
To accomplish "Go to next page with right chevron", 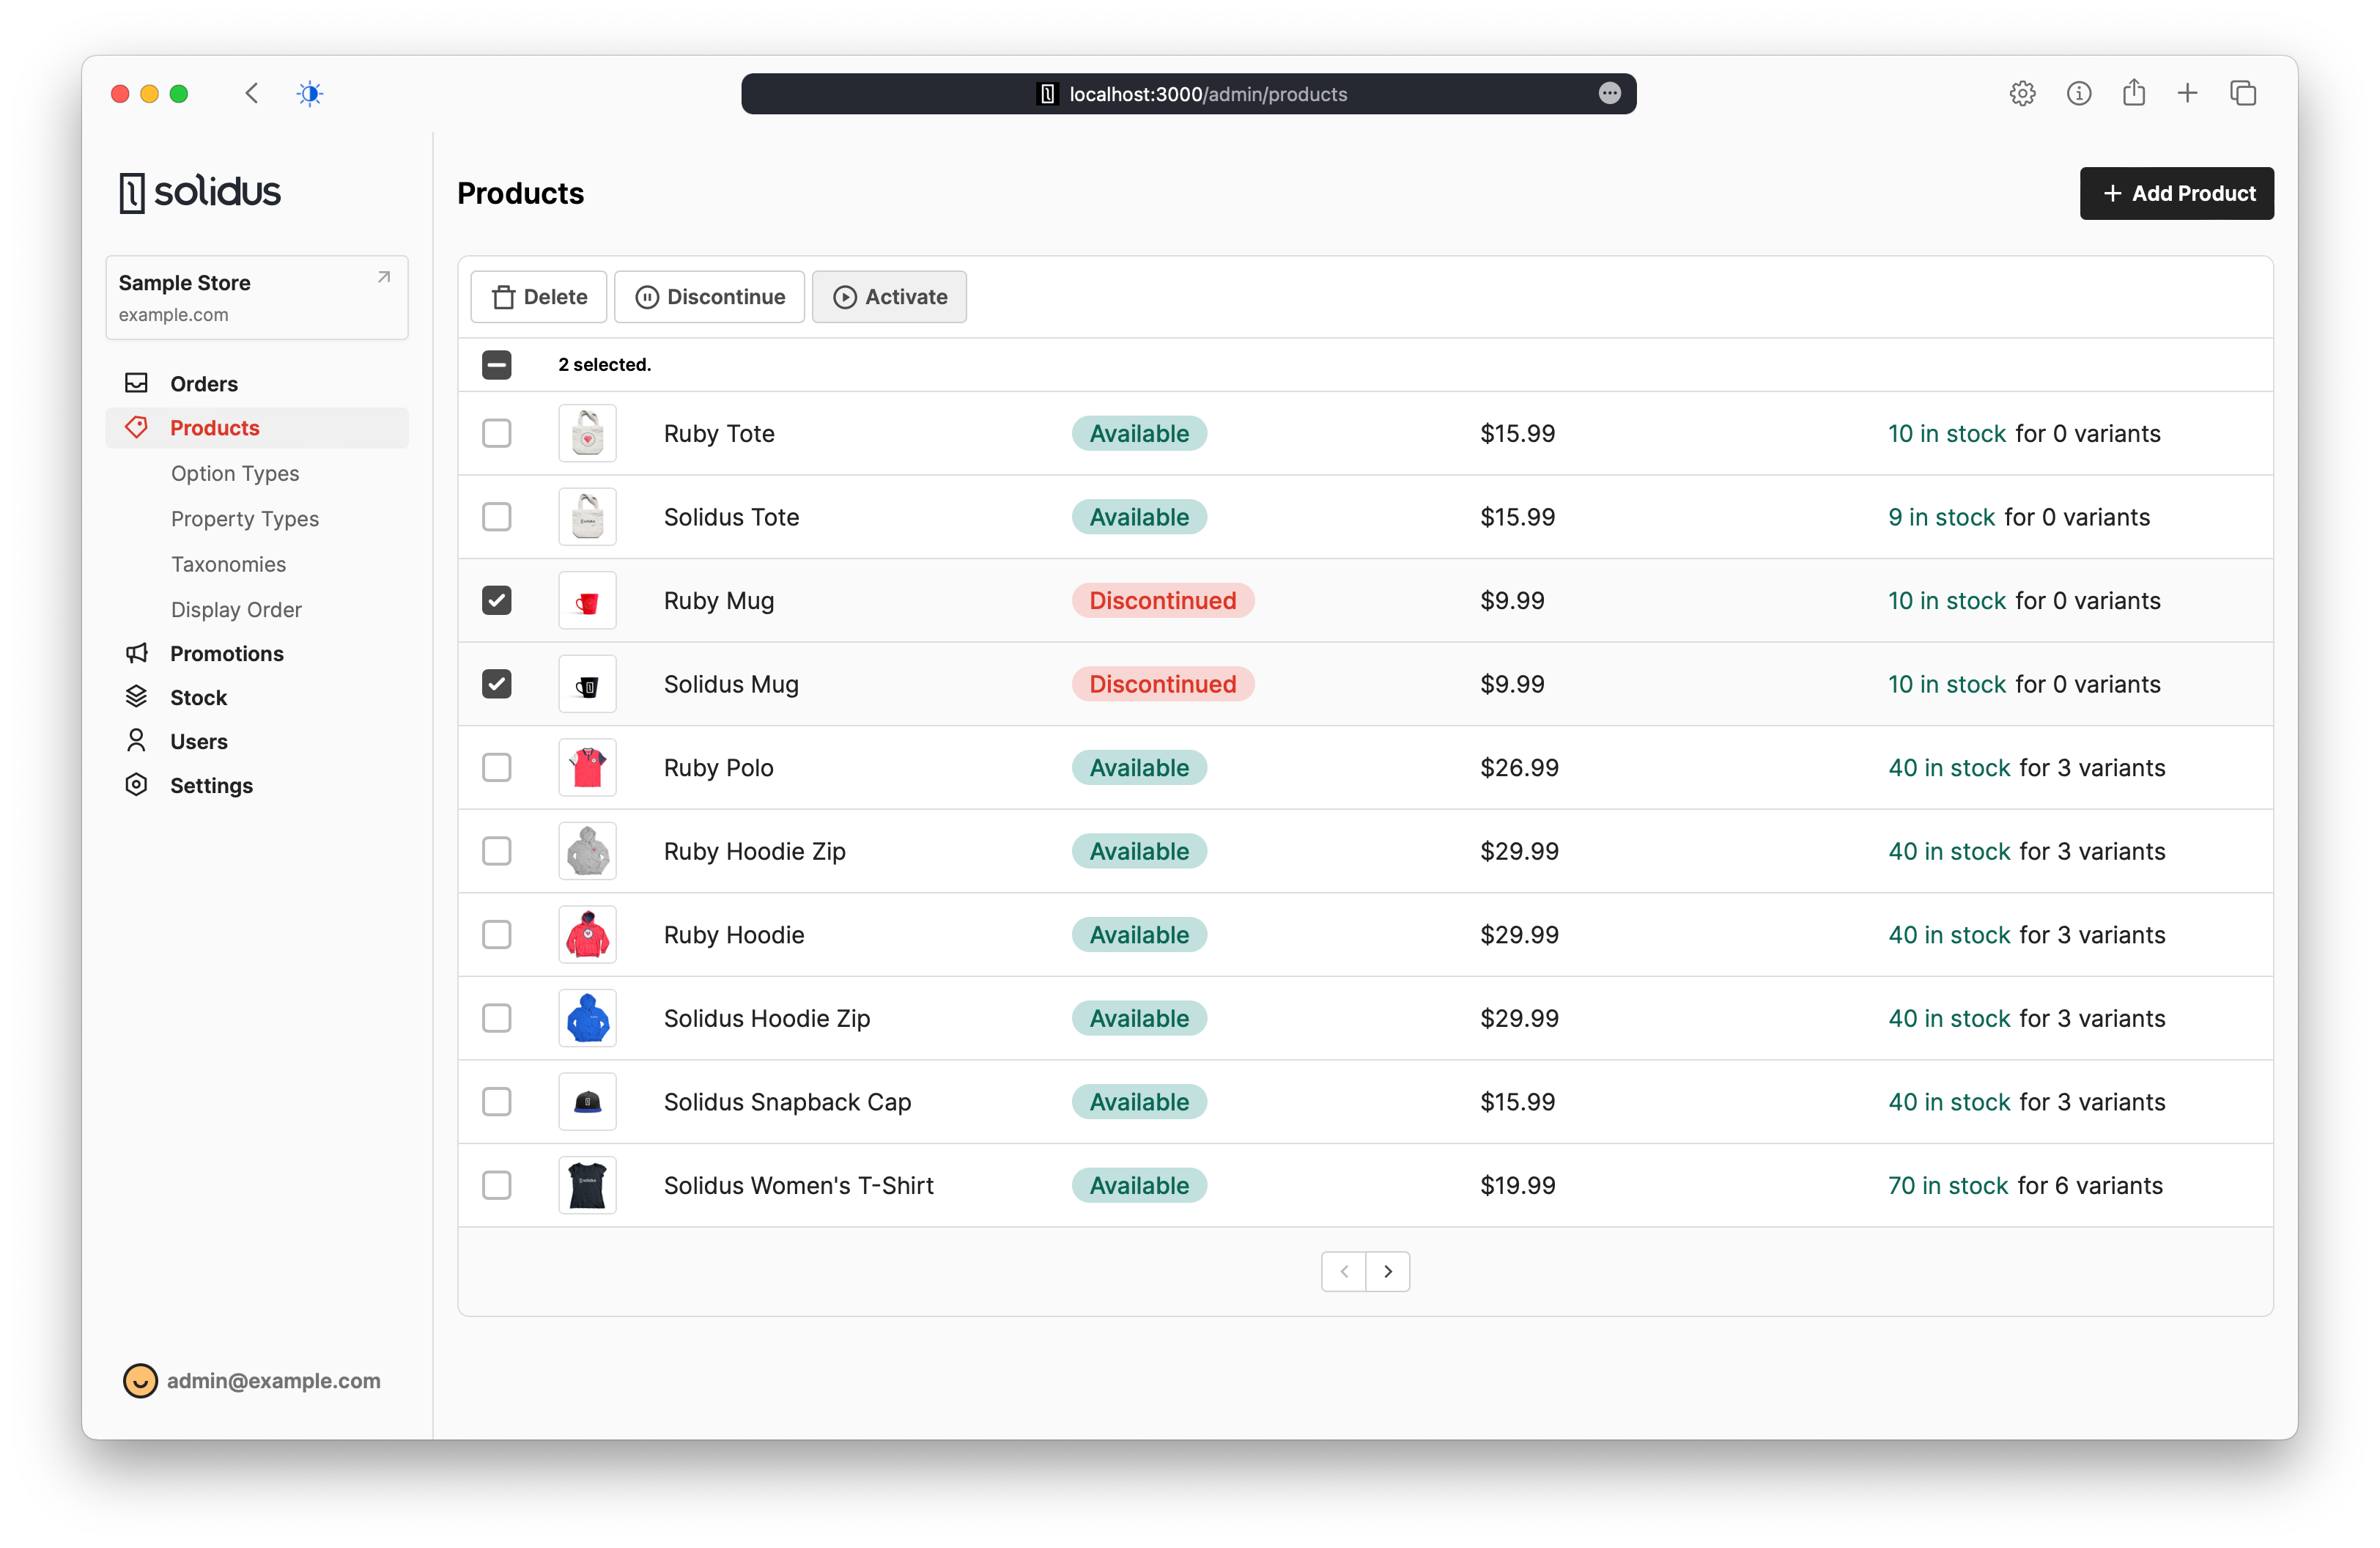I will (x=1387, y=1271).
